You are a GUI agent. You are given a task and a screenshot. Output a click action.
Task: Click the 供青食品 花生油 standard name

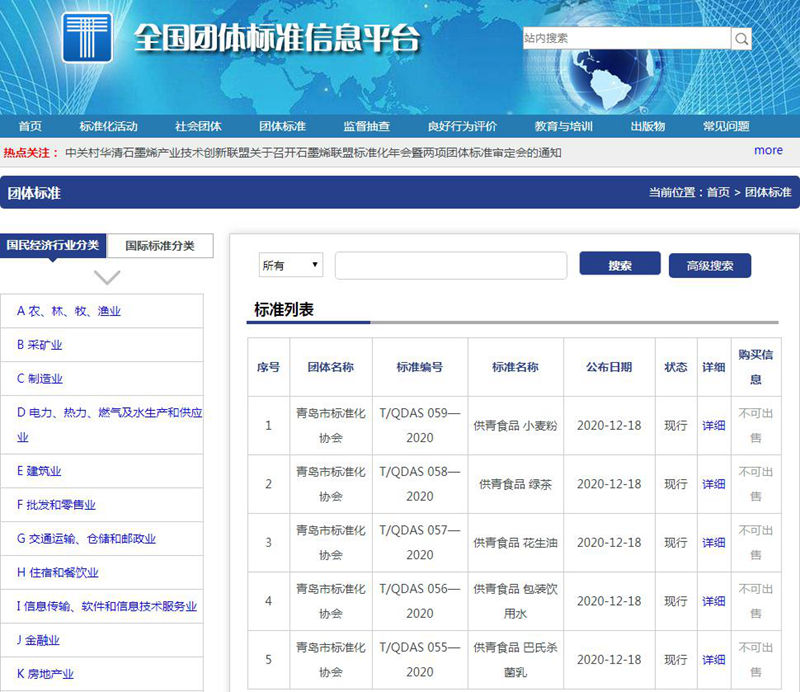tap(515, 542)
